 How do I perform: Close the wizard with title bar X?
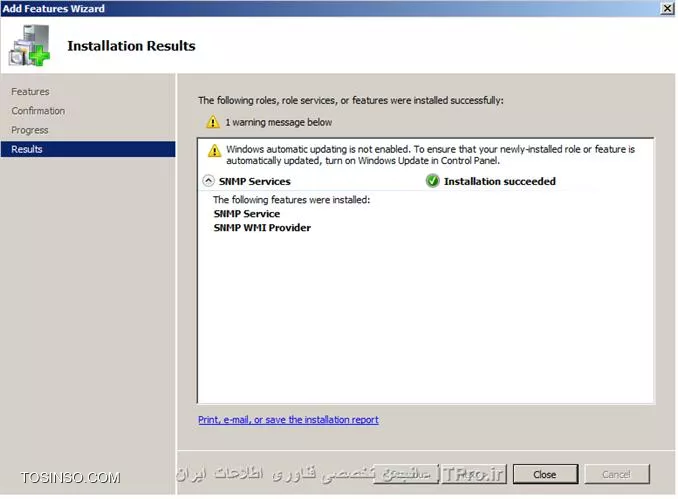click(667, 8)
